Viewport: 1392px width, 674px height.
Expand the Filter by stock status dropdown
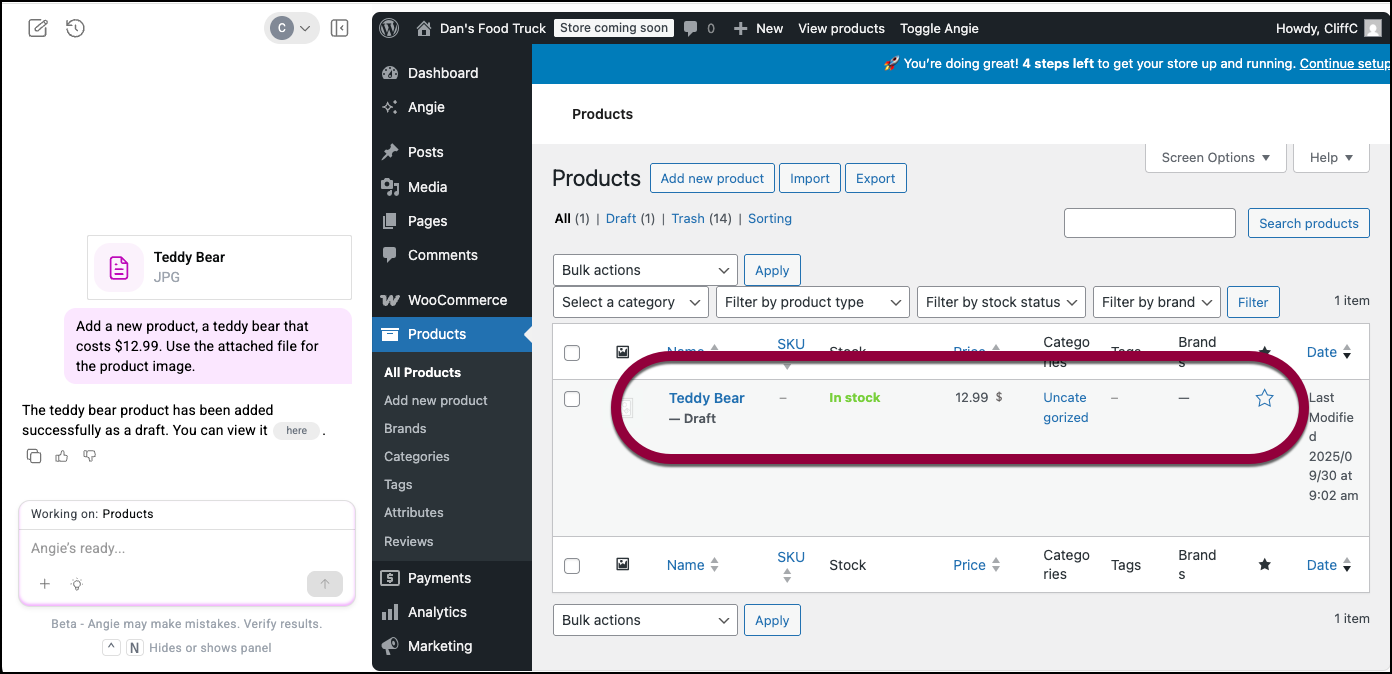1001,302
